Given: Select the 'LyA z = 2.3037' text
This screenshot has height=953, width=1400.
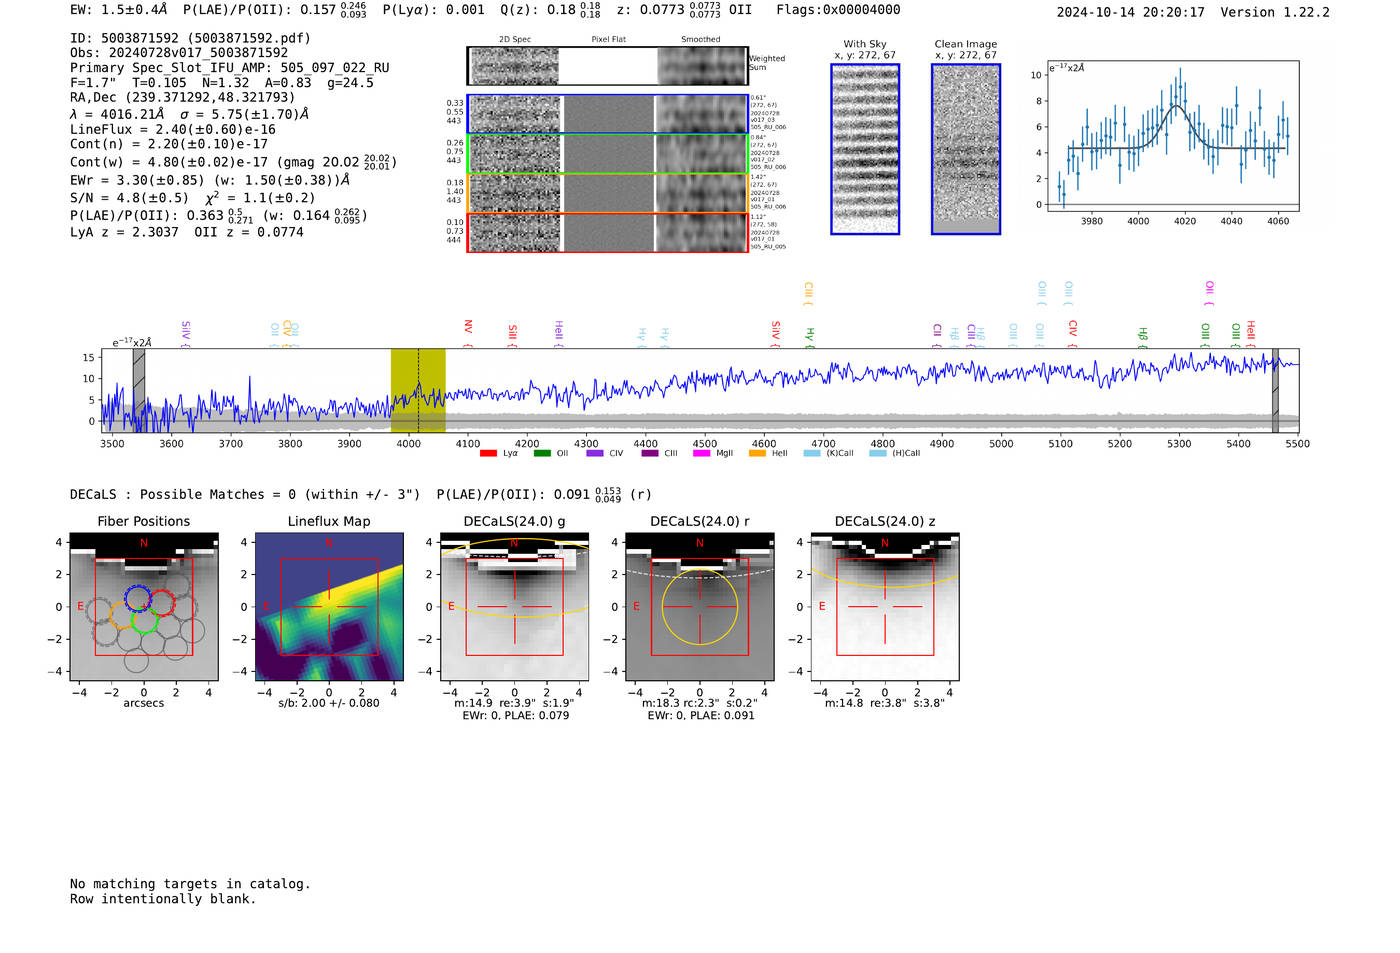Looking at the screenshot, I should (124, 232).
